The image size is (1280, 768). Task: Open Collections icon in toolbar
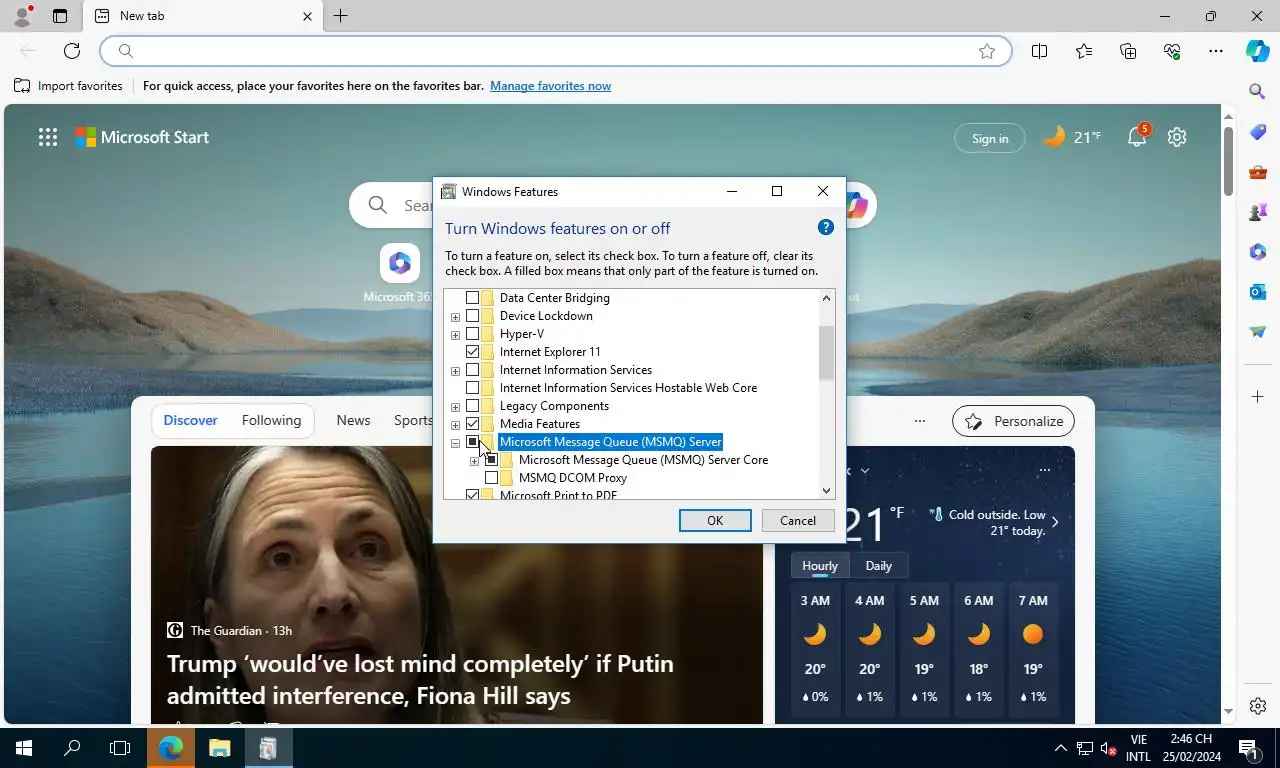tap(1128, 51)
